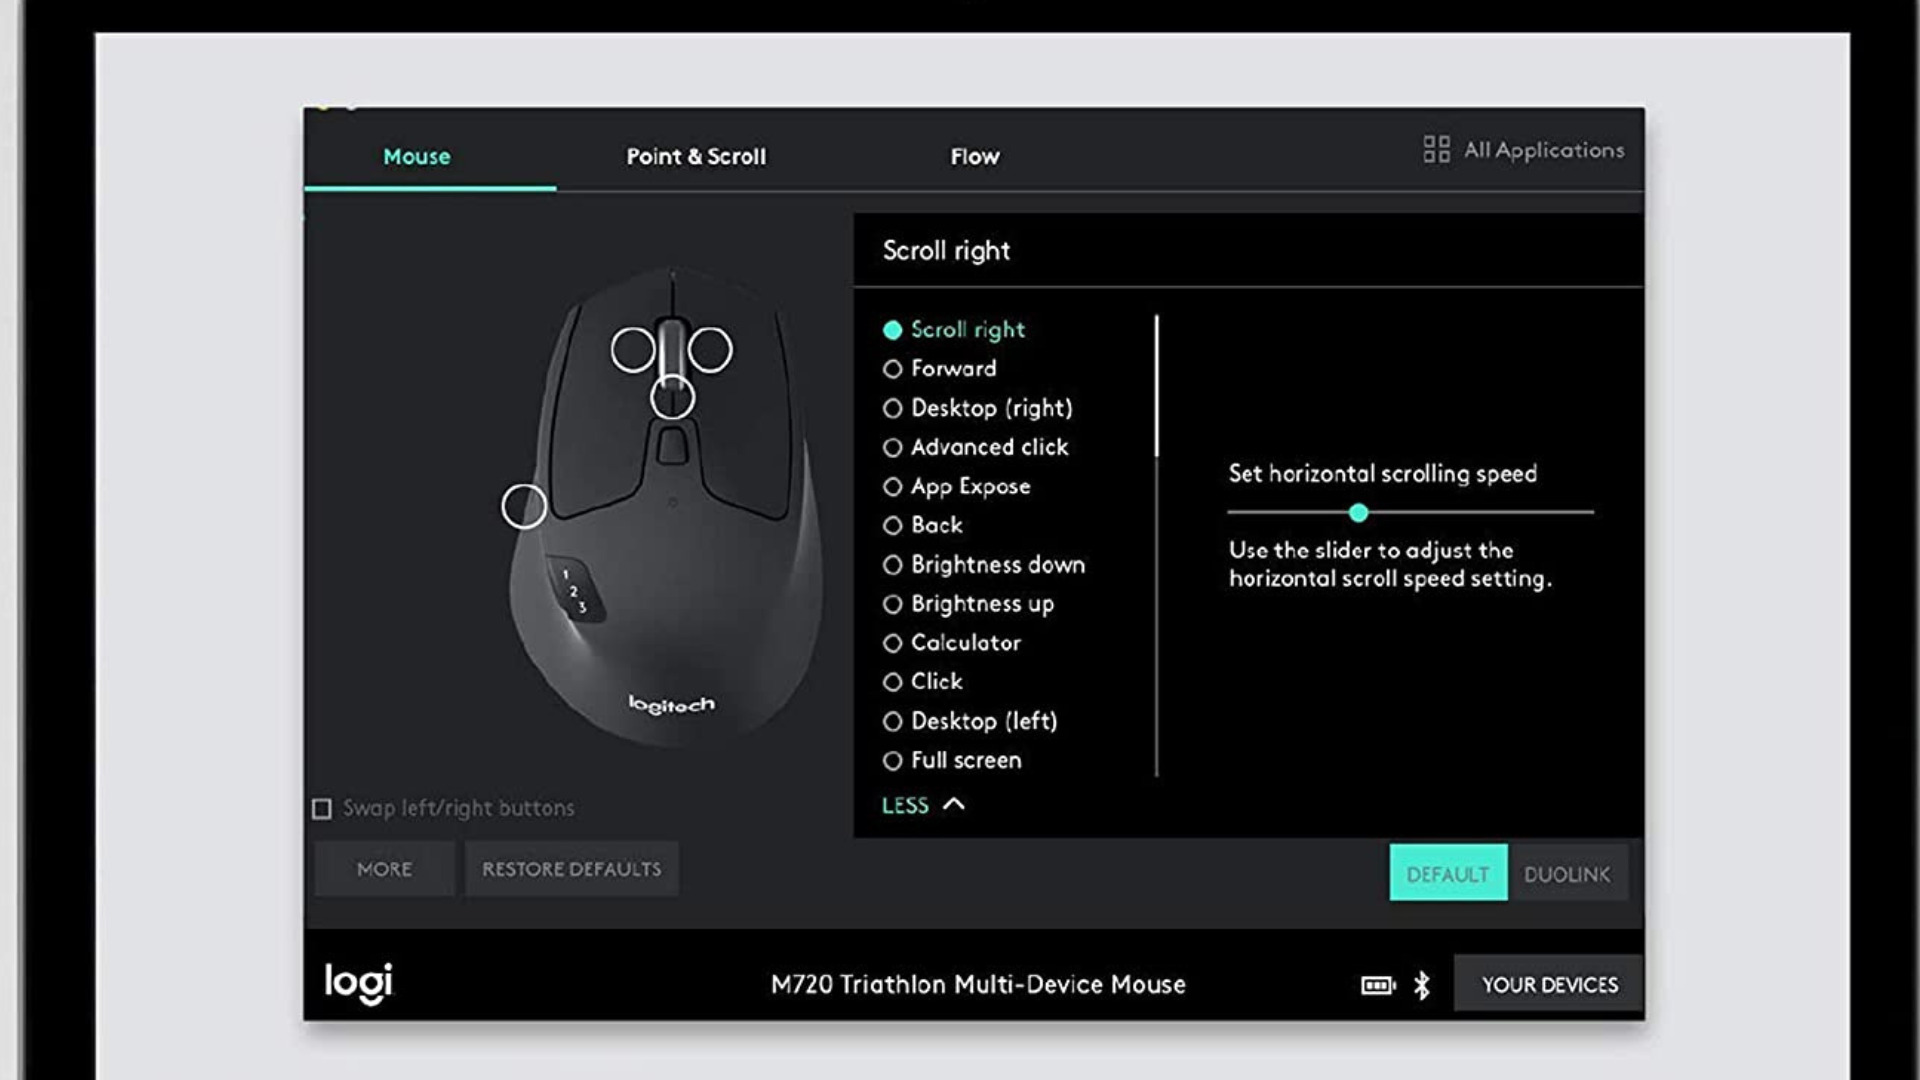1920x1080 pixels.
Task: Click the M720 Triathlon Multi-Device Mouse name
Action: (x=978, y=985)
